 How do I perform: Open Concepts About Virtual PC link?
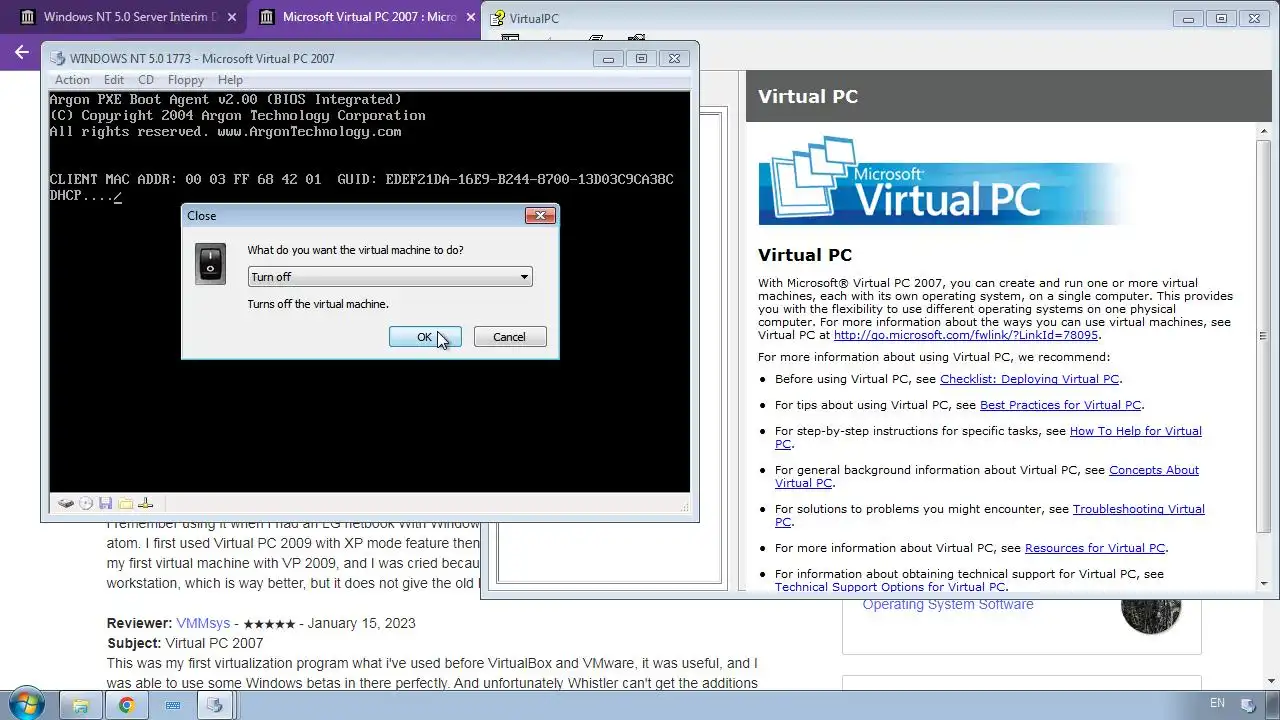coord(1153,470)
